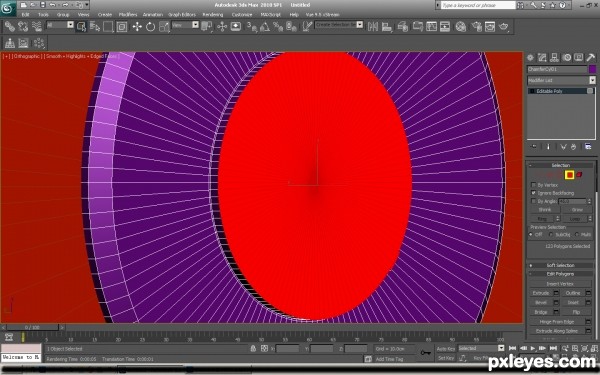Select the Element sub-object level icon

coord(579,175)
